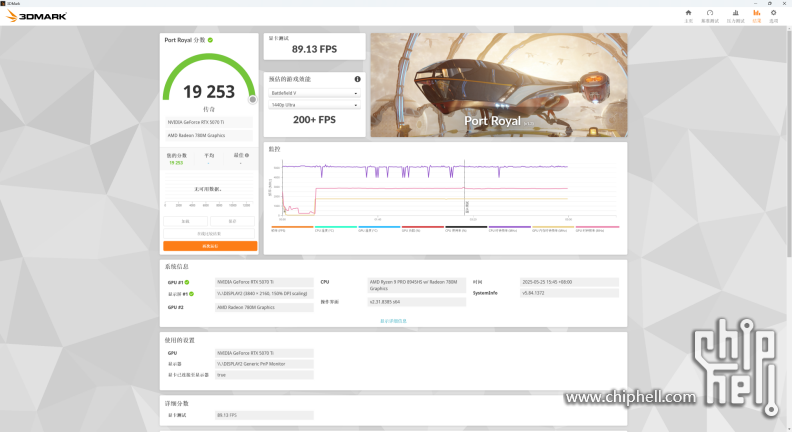The width and height of the screenshot is (792, 432).
Task: Go to the Home tab icon
Action: (688, 16)
